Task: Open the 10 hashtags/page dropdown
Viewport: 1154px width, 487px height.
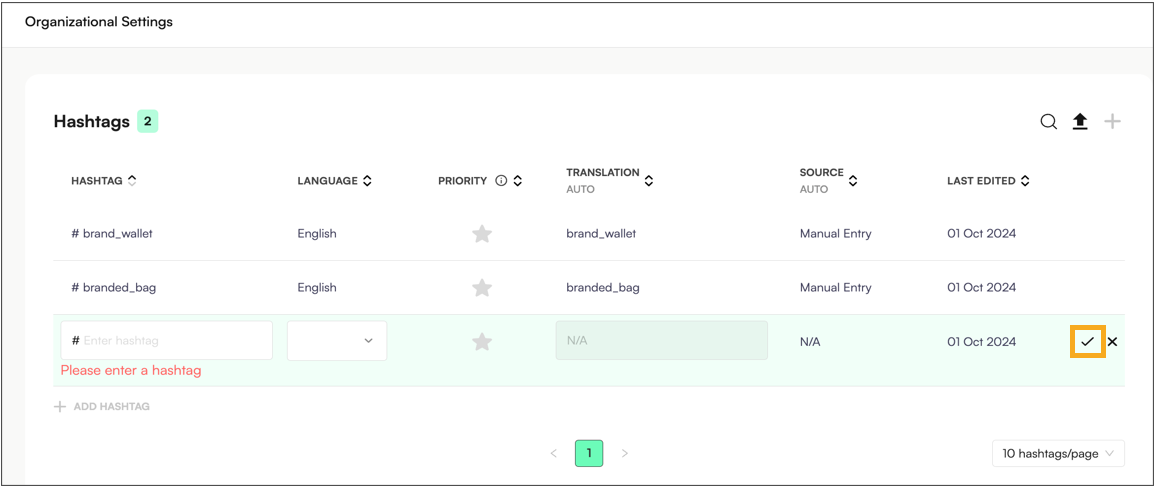Action: coord(1058,454)
